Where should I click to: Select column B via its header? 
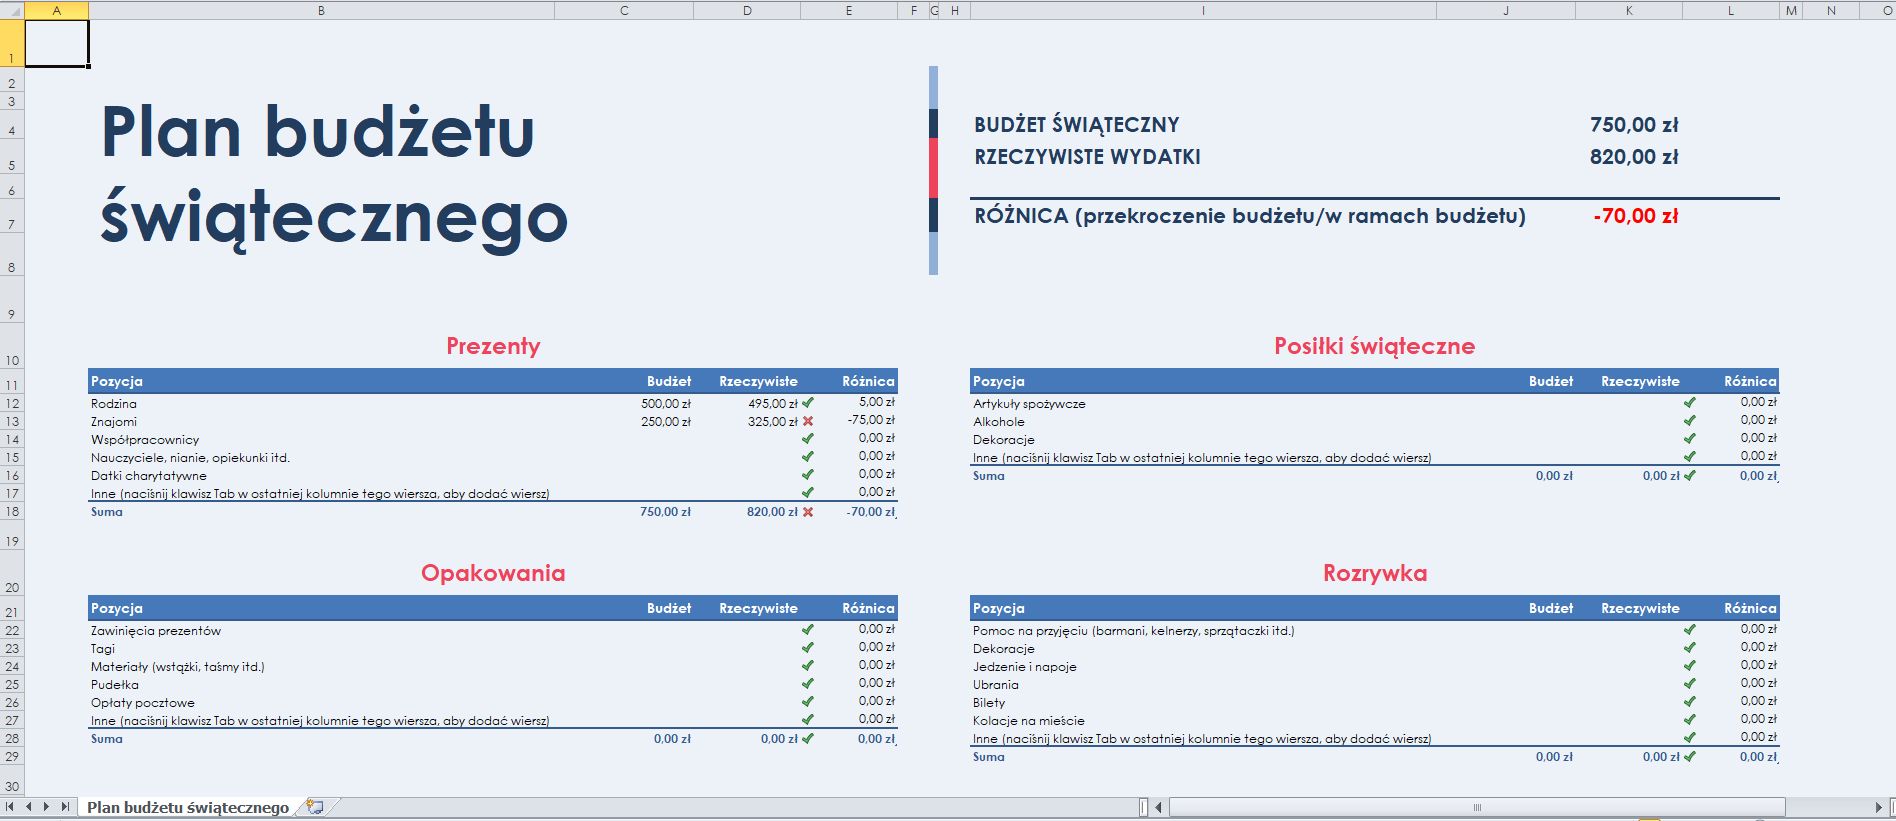[321, 10]
